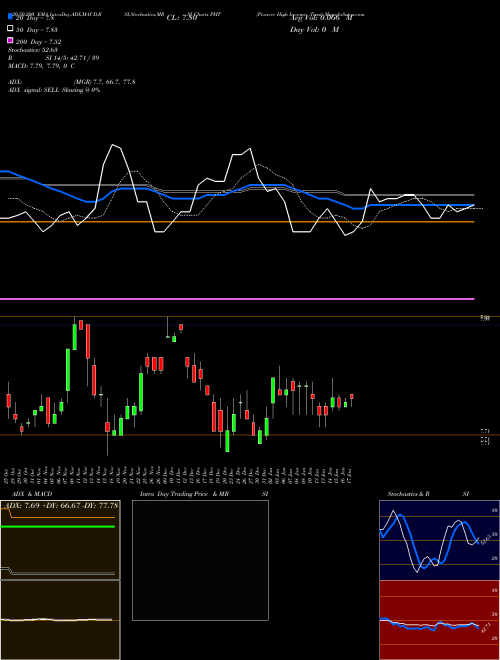The image size is (500, 660).
Task: Click 'ADX: 7.69 +DY: 66.67 -DY: 77.78' header
Action: (x=60, y=505)
